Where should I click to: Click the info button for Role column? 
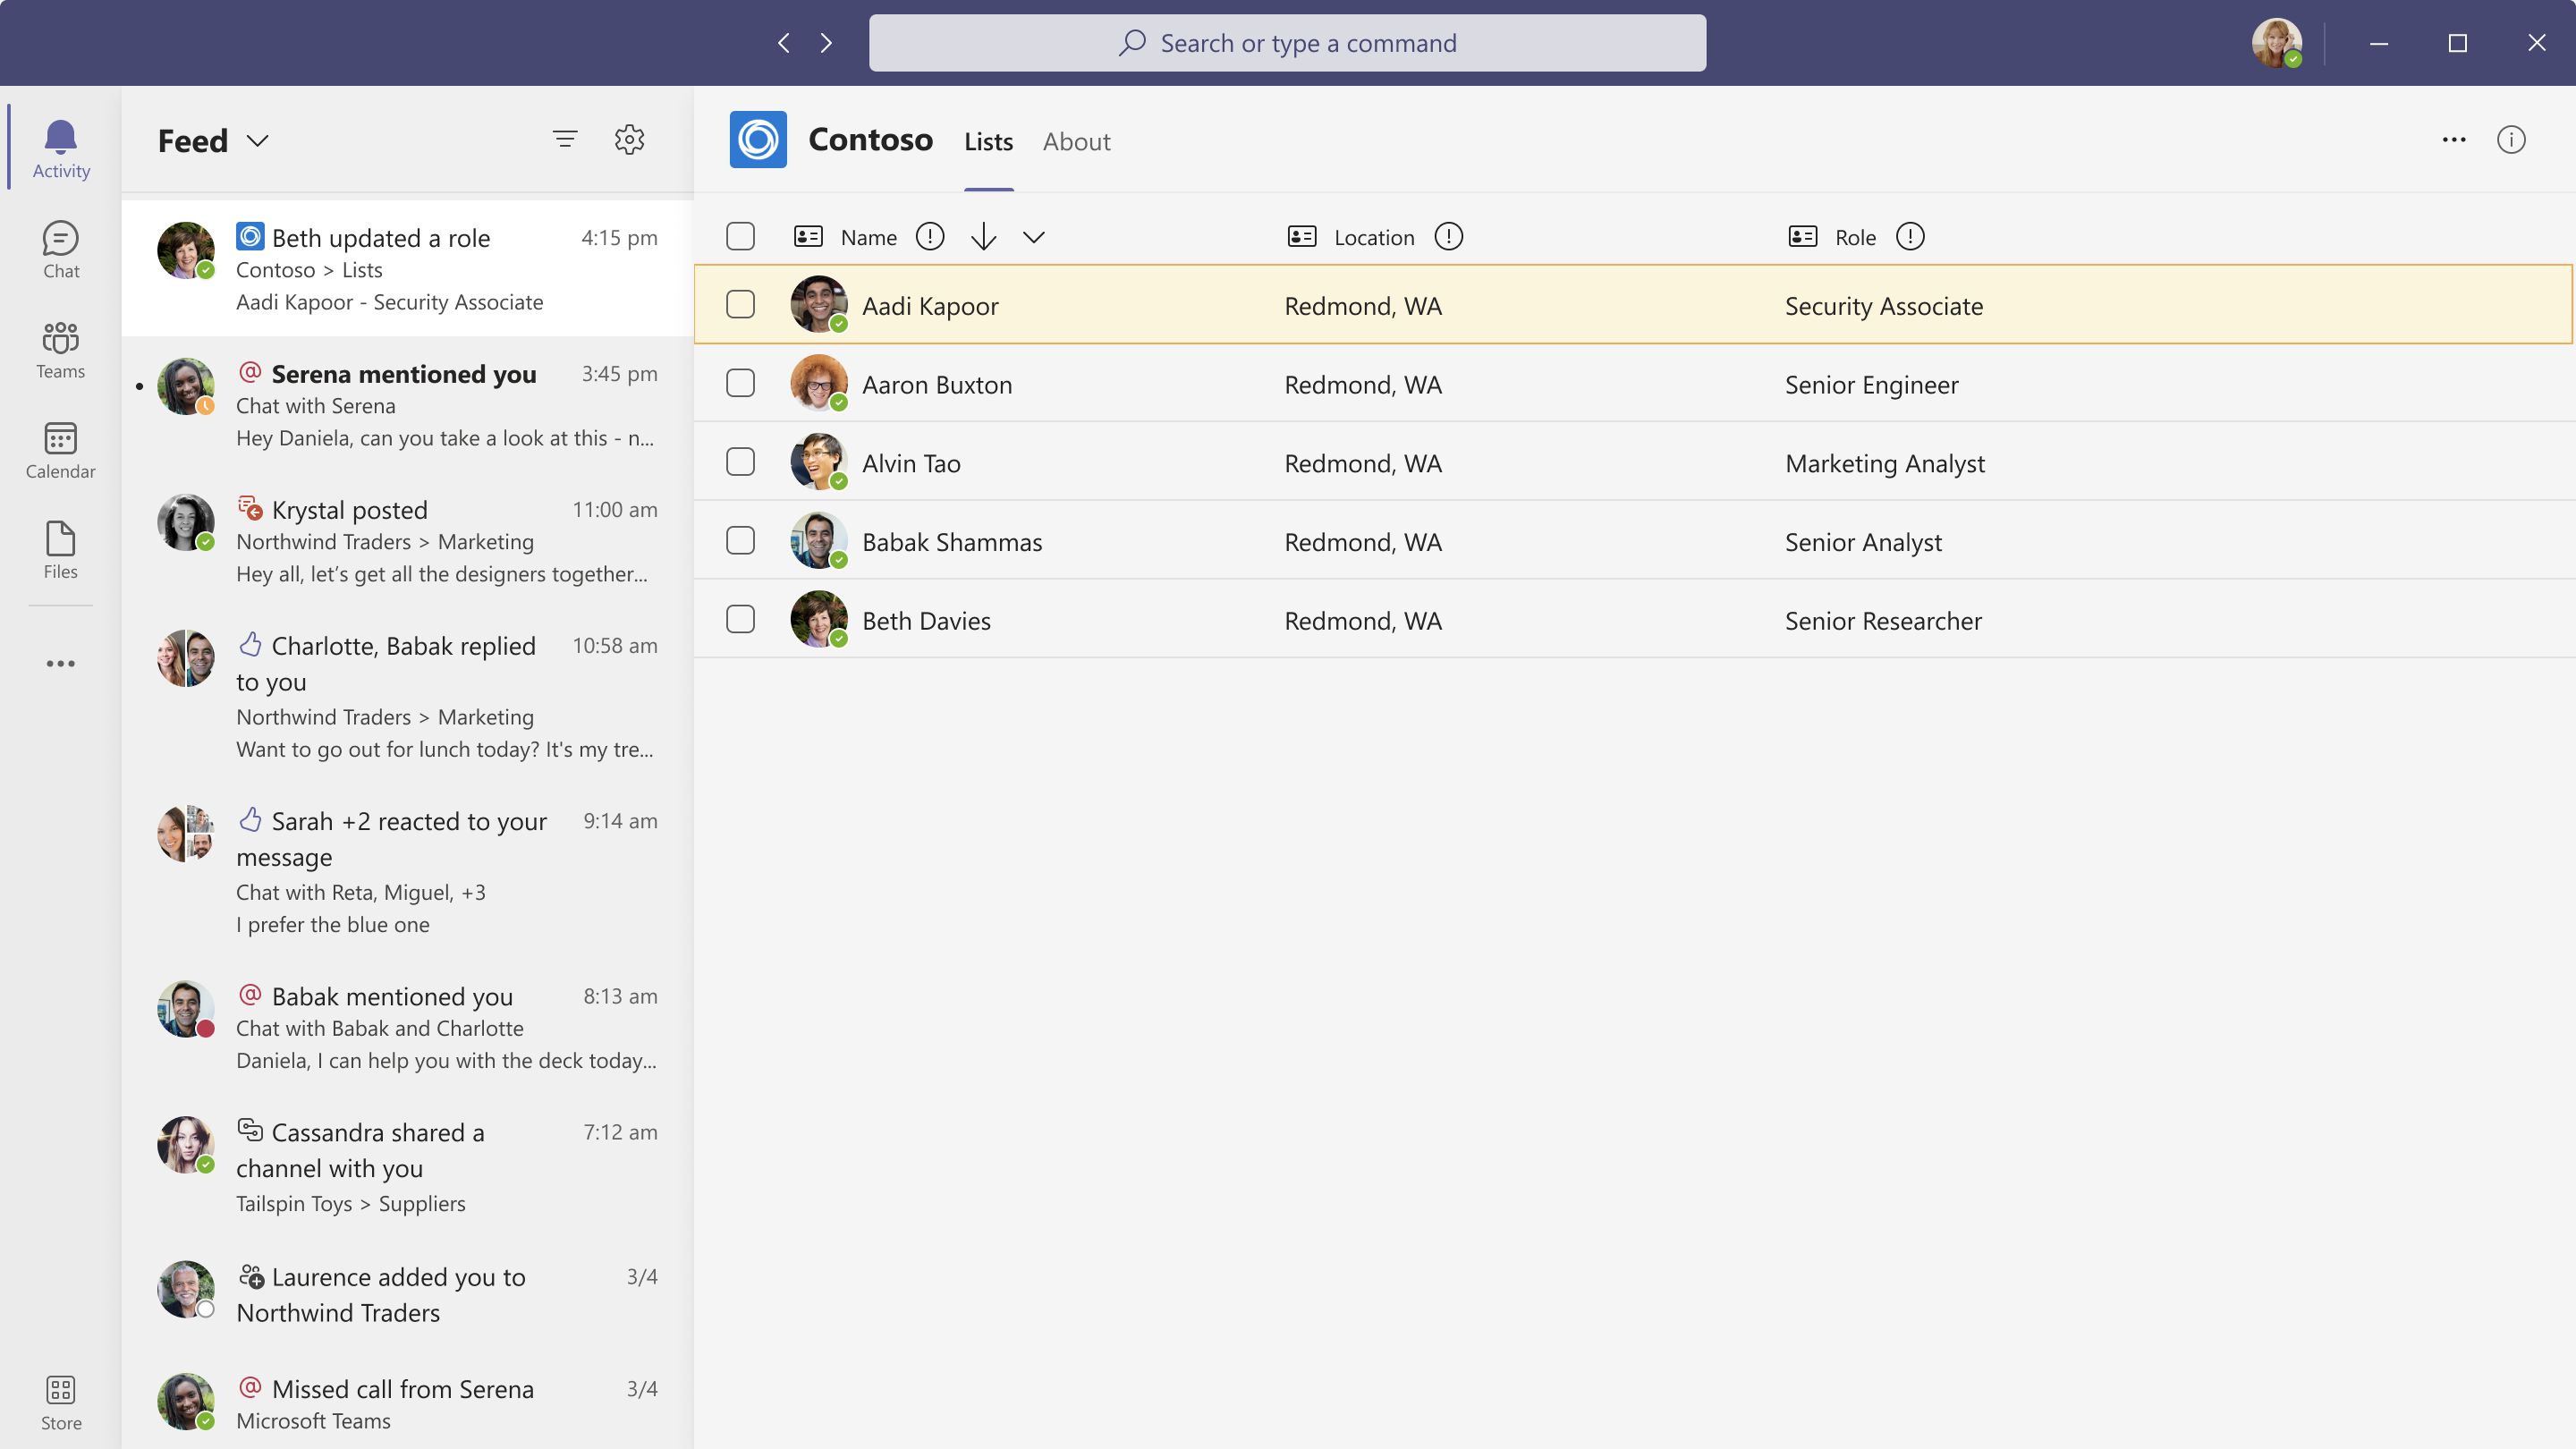pyautogui.click(x=1907, y=235)
